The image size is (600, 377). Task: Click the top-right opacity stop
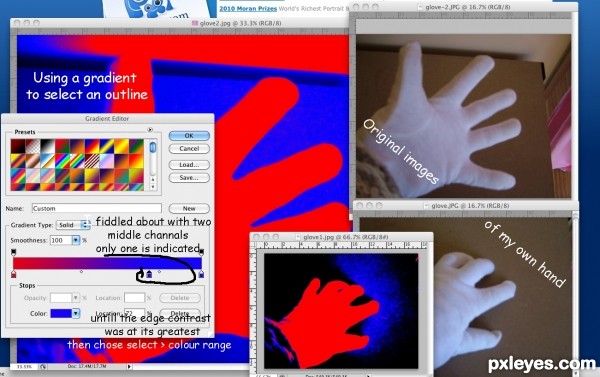(201, 252)
